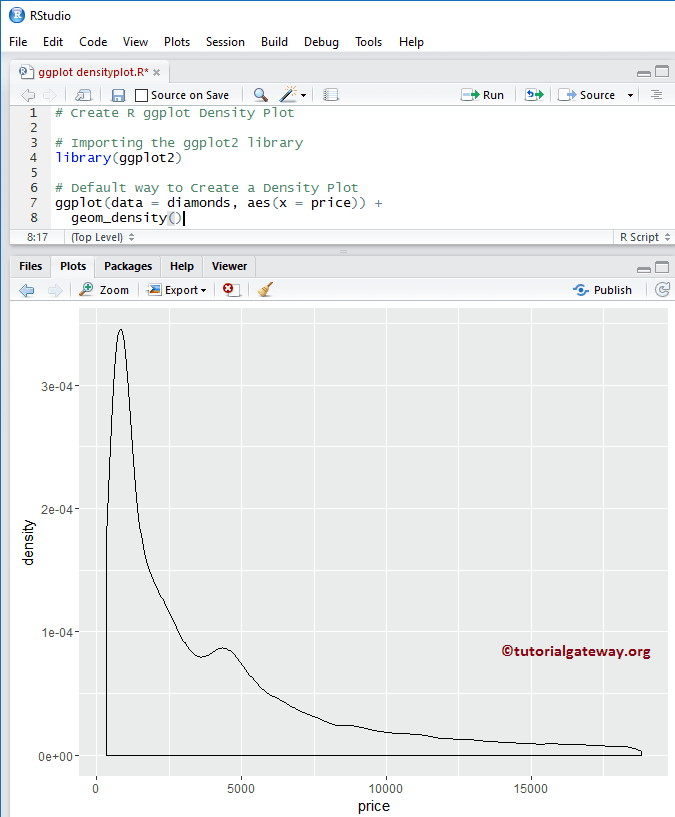Screen dimensions: 675x817
Task: Click the code tools magic wand
Action: coord(288,94)
